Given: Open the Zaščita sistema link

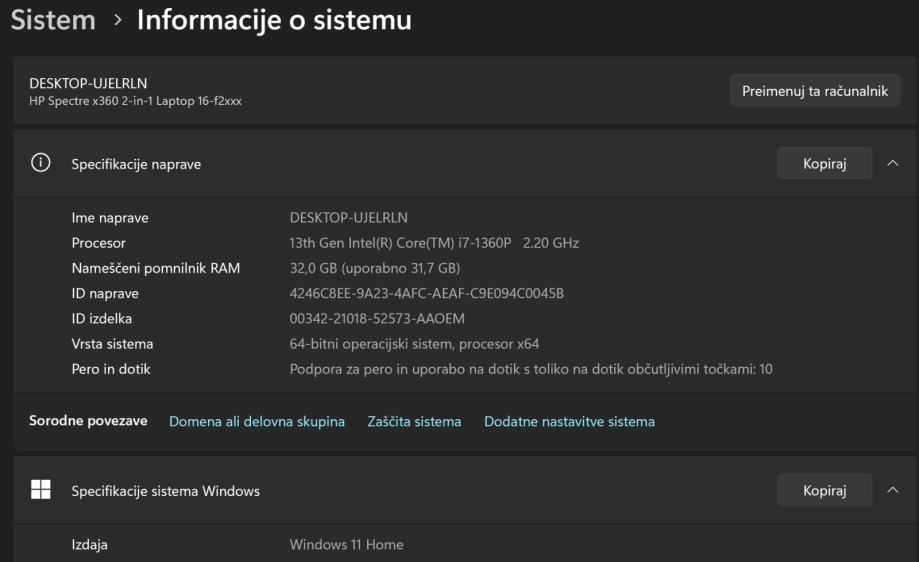Looking at the screenshot, I should click(x=414, y=422).
